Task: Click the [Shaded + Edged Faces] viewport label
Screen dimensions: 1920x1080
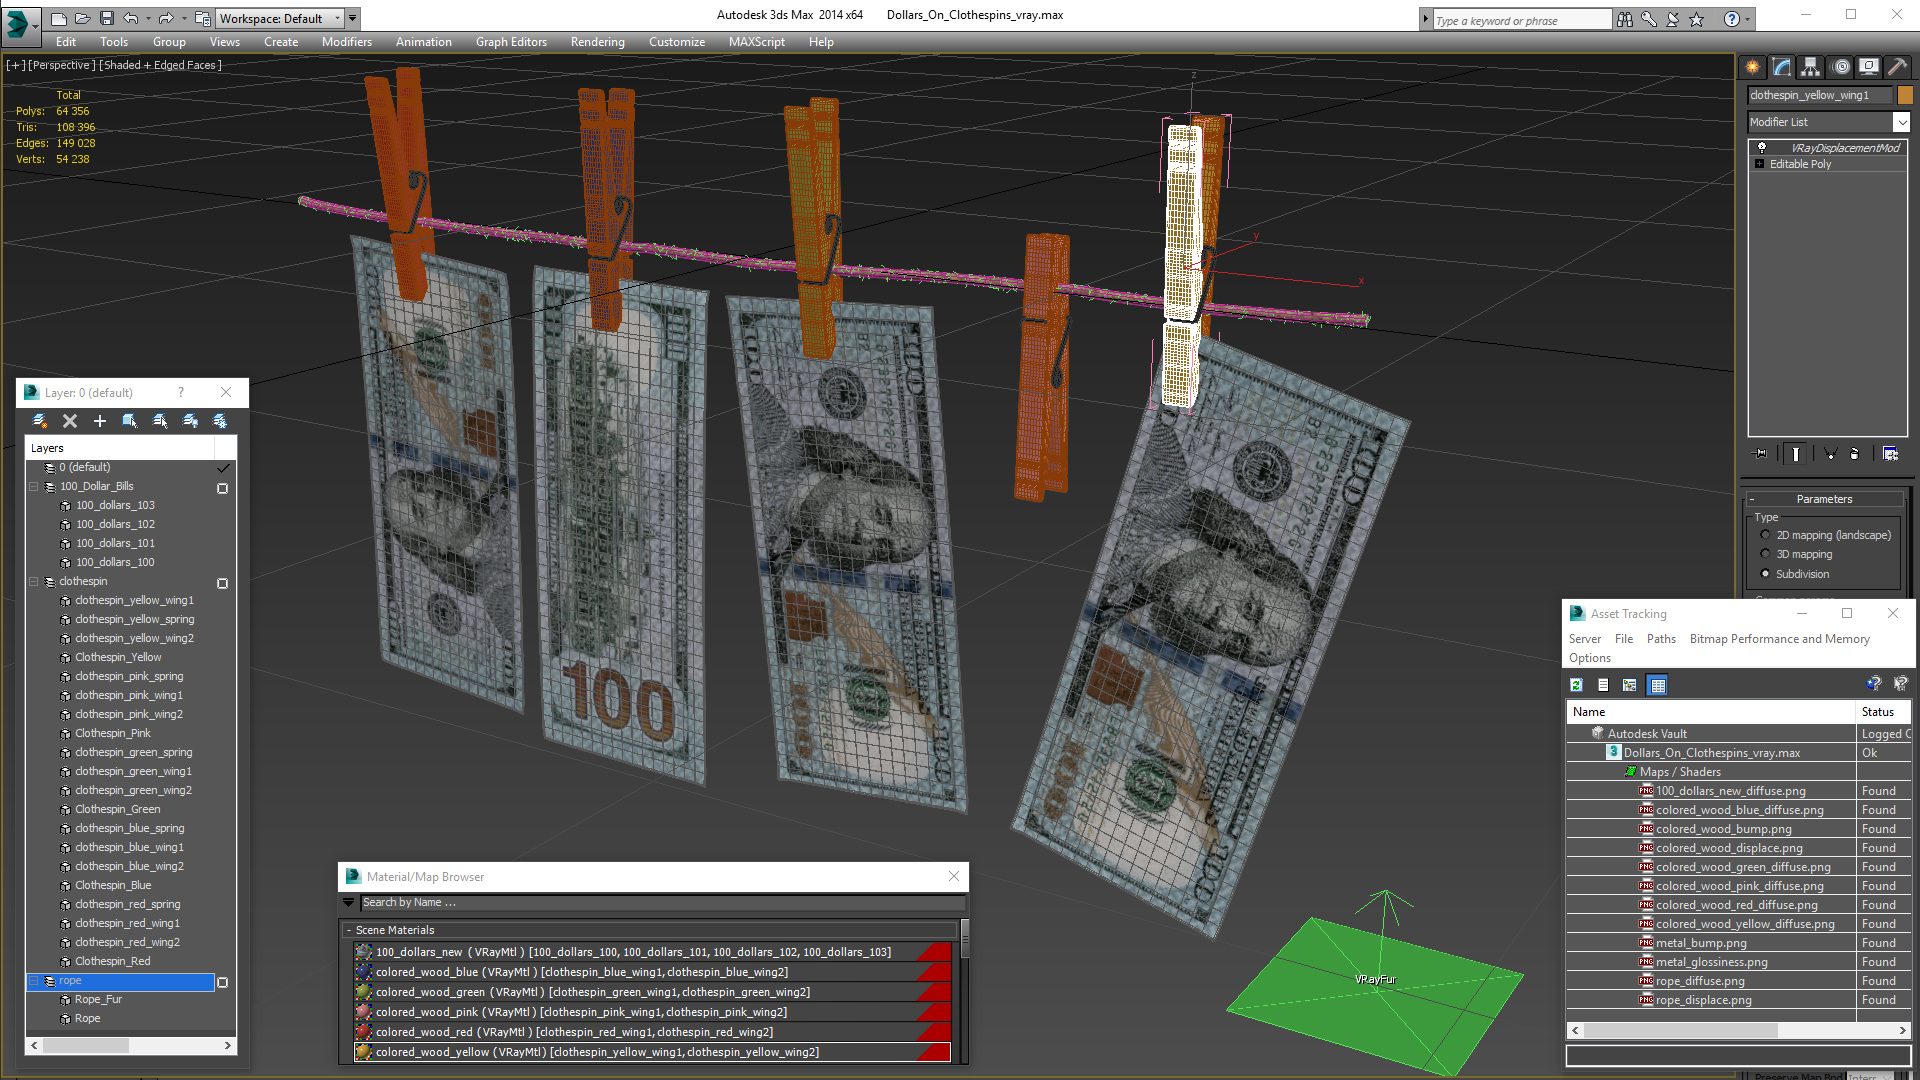Action: (160, 65)
